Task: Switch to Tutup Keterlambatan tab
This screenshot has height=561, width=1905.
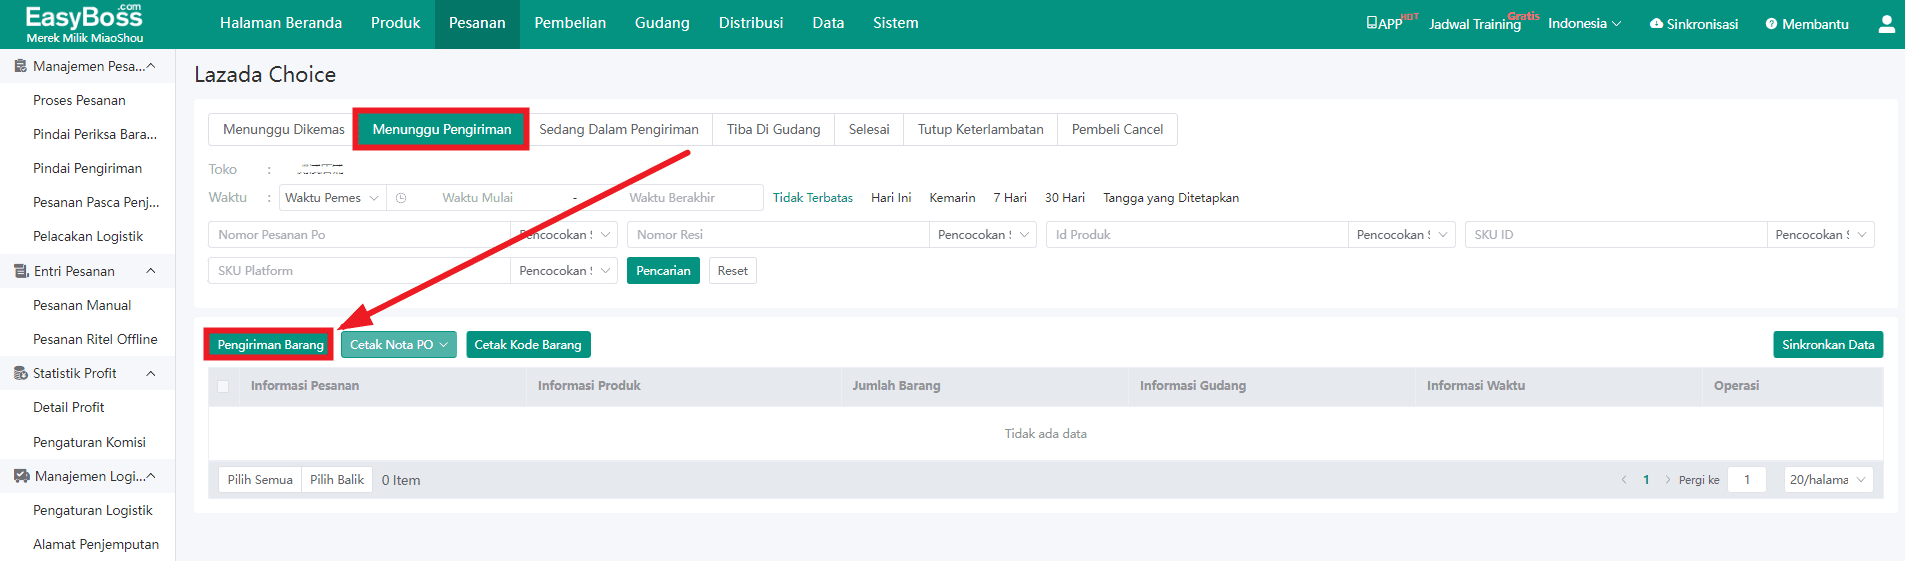Action: (x=980, y=130)
